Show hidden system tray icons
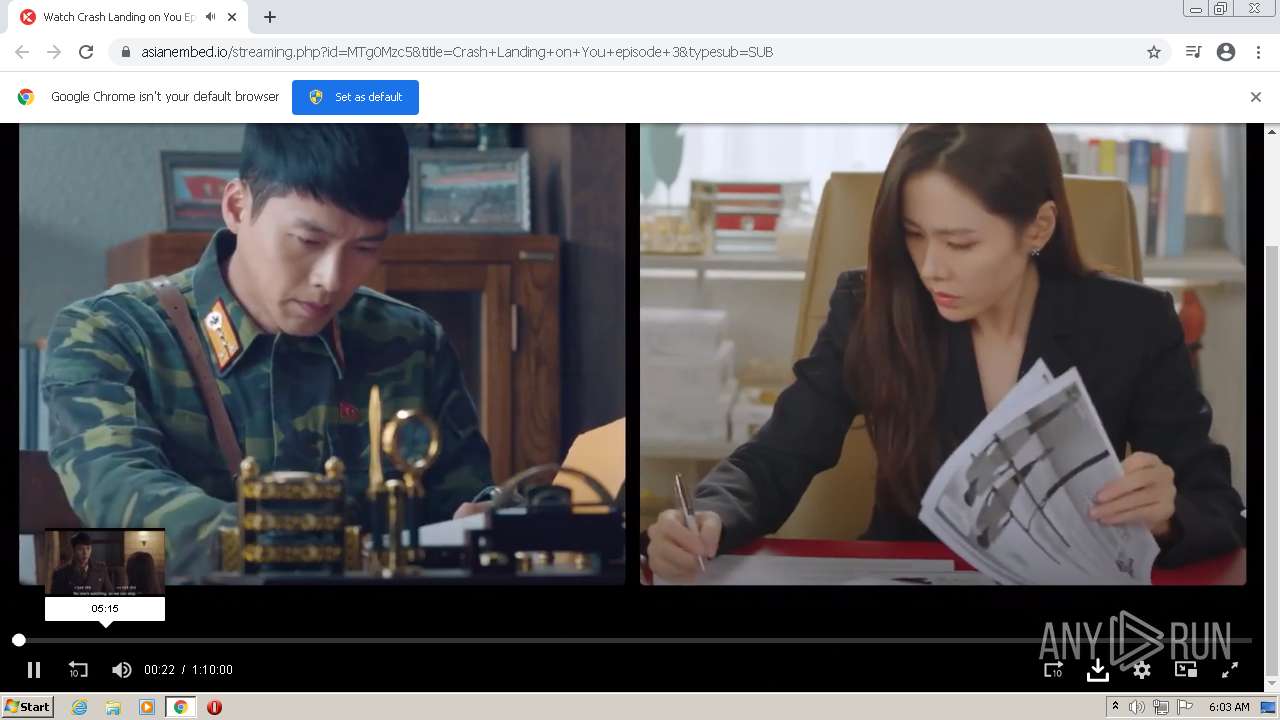Image resolution: width=1280 pixels, height=720 pixels. pyautogui.click(x=1115, y=707)
